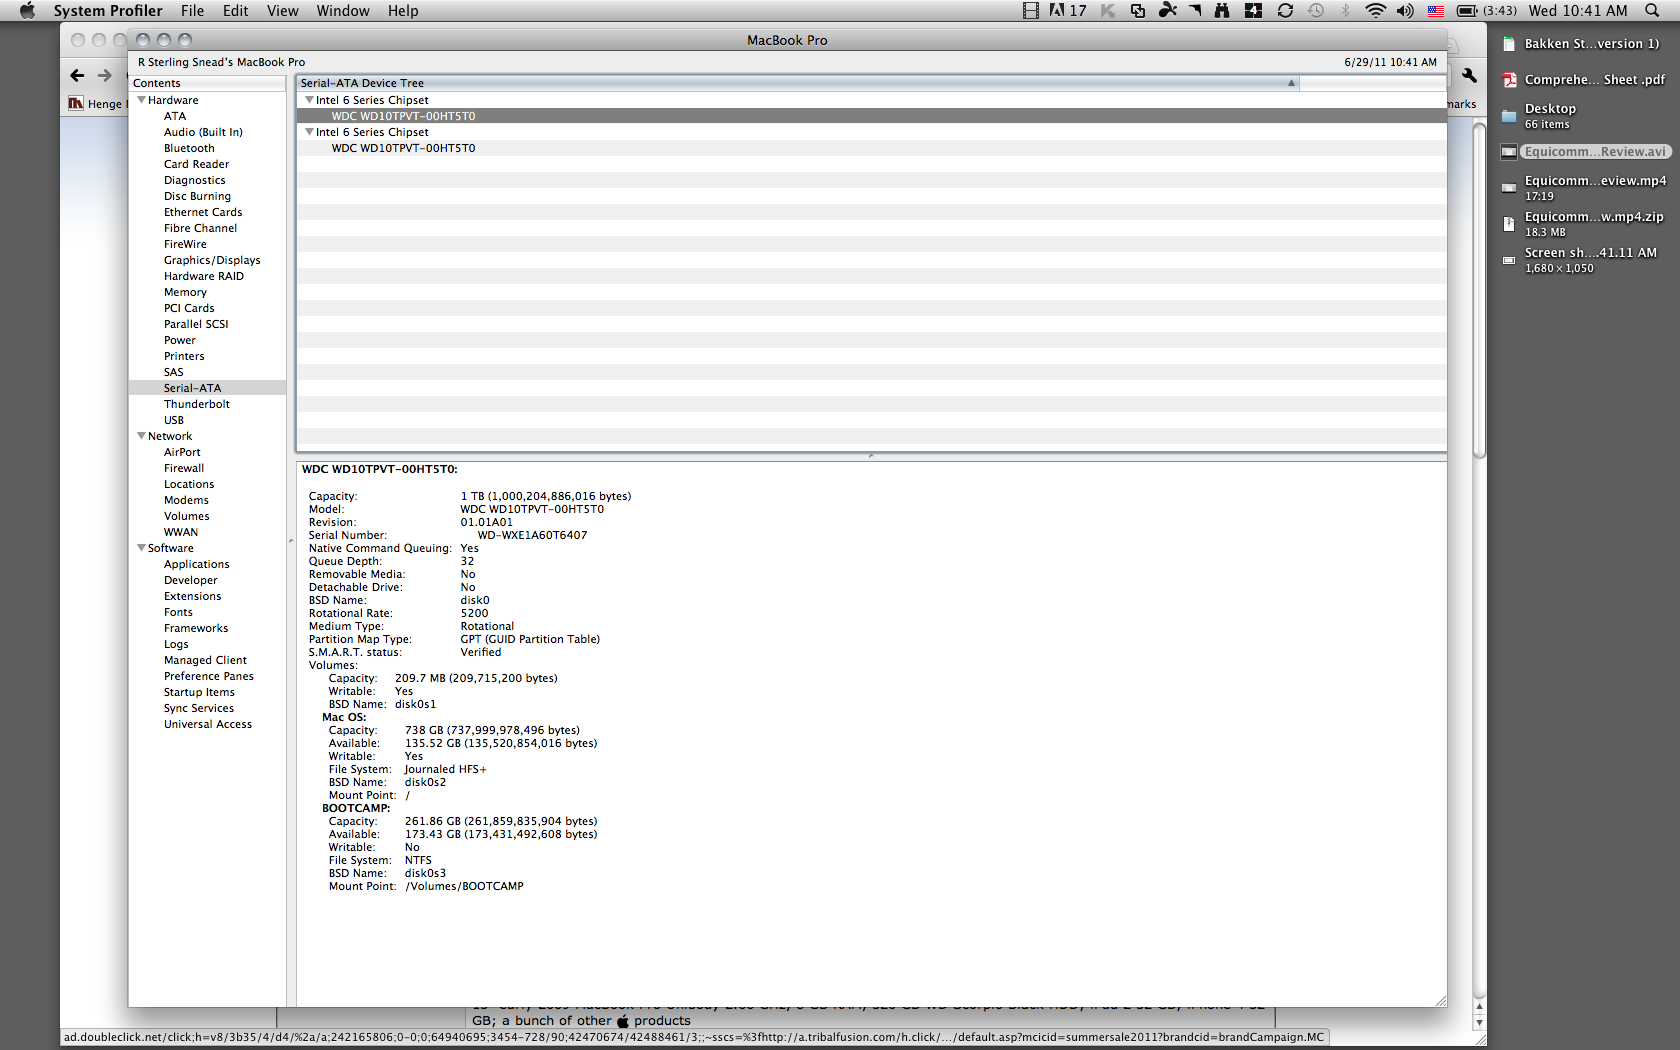Click the filmstrip menu bar icon

pos(1031,10)
